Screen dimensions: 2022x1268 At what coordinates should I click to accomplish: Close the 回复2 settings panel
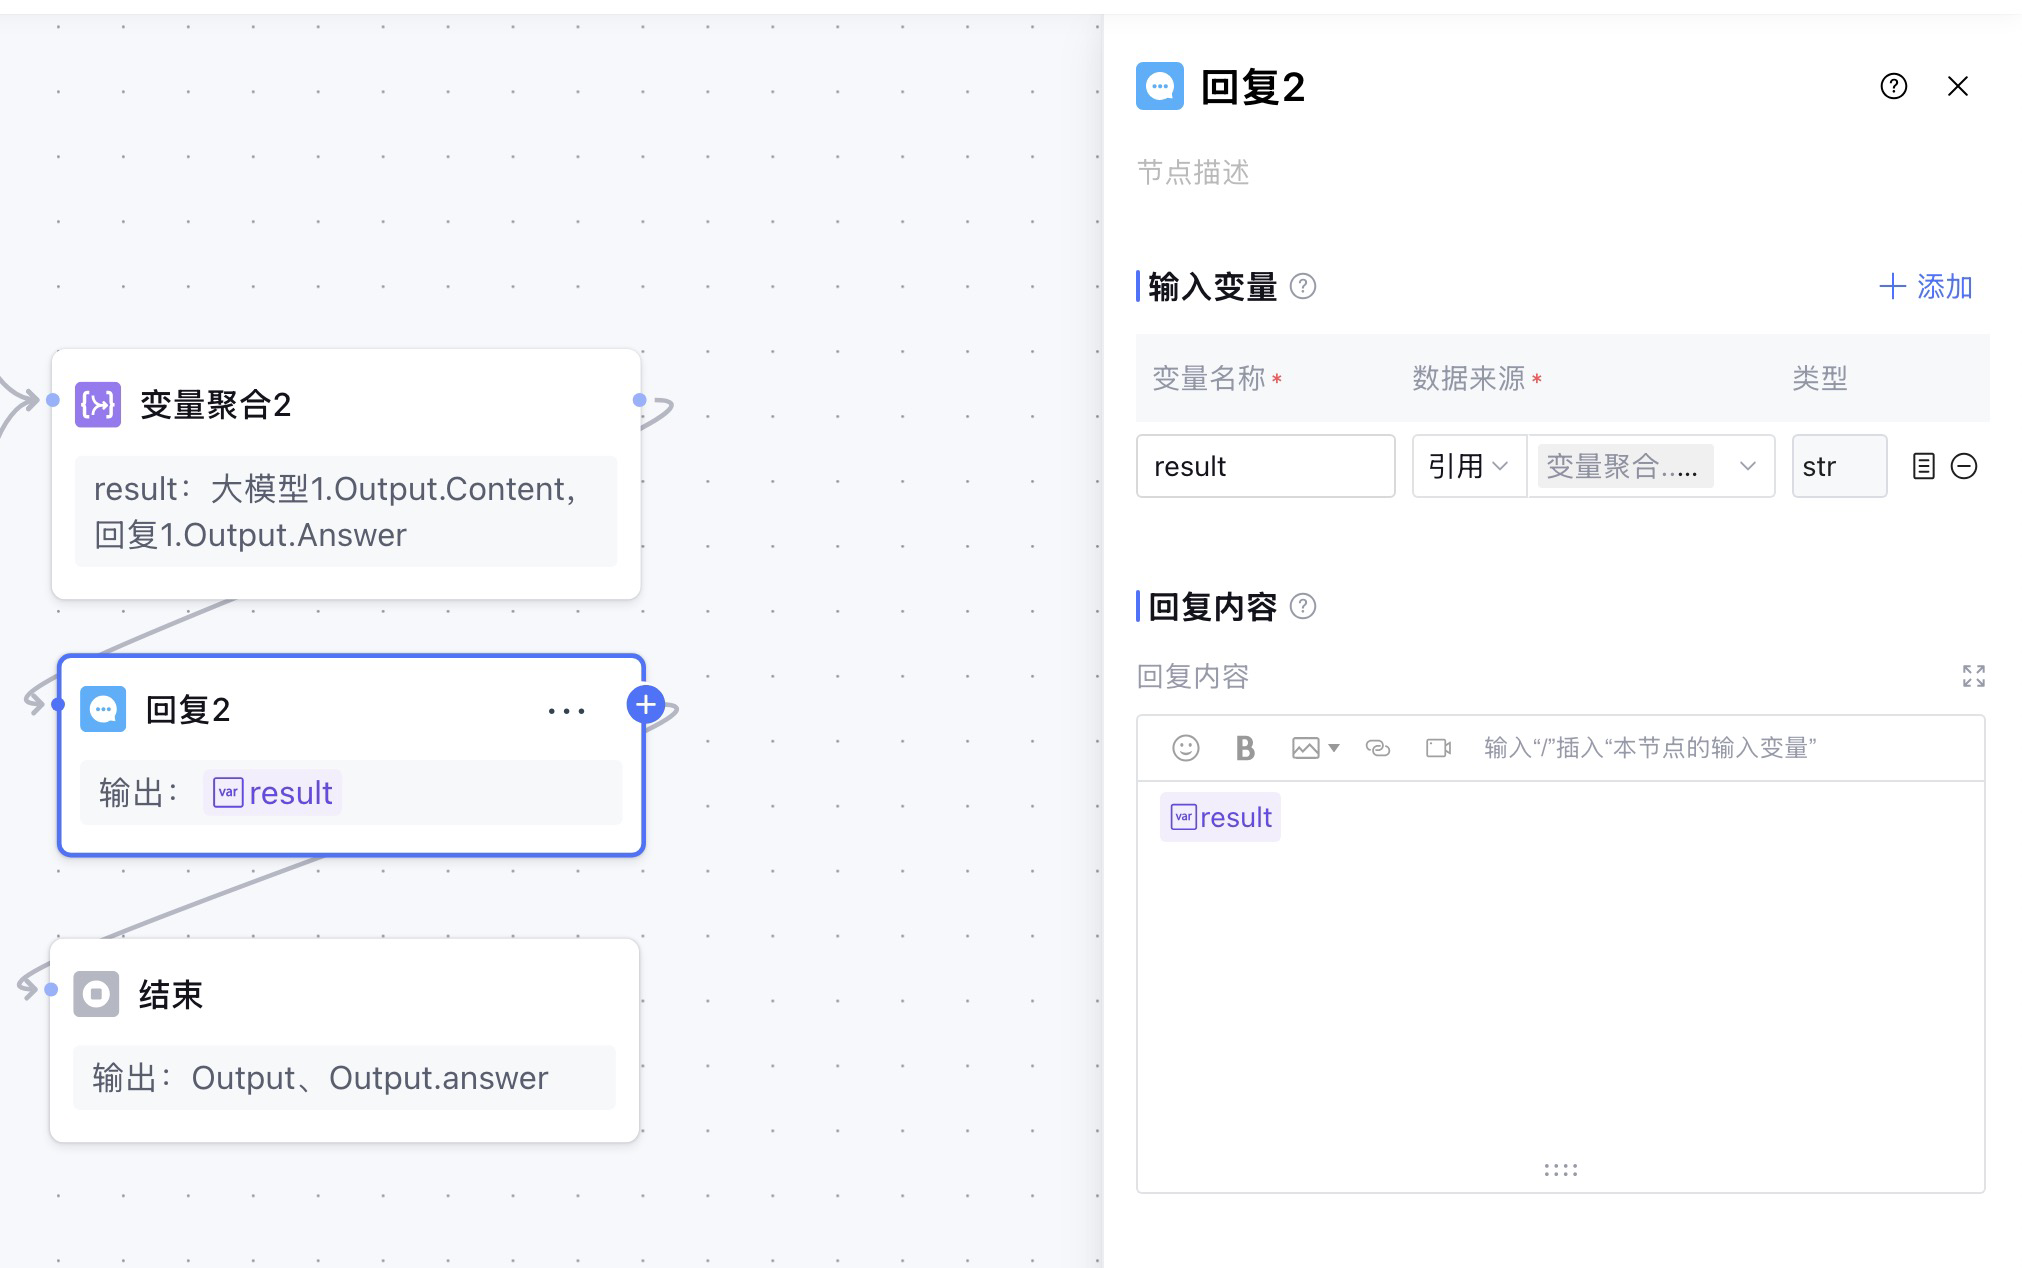pos(1958,86)
